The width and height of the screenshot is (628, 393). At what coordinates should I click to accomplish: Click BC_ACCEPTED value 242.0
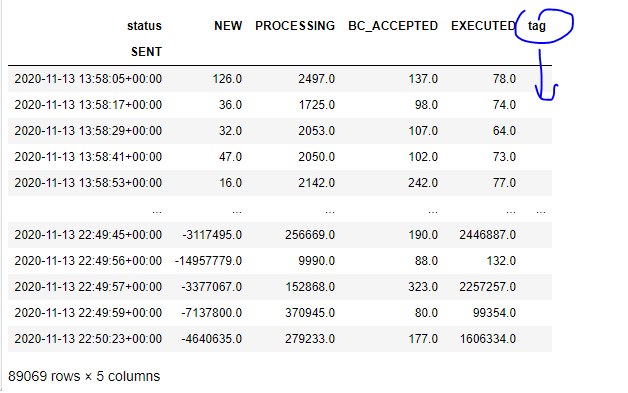pos(423,183)
